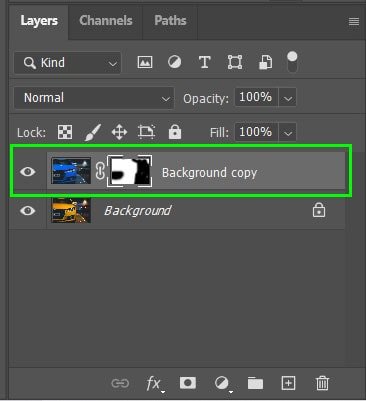Select the Background copy layer mask thumbnail

pyautogui.click(x=129, y=171)
